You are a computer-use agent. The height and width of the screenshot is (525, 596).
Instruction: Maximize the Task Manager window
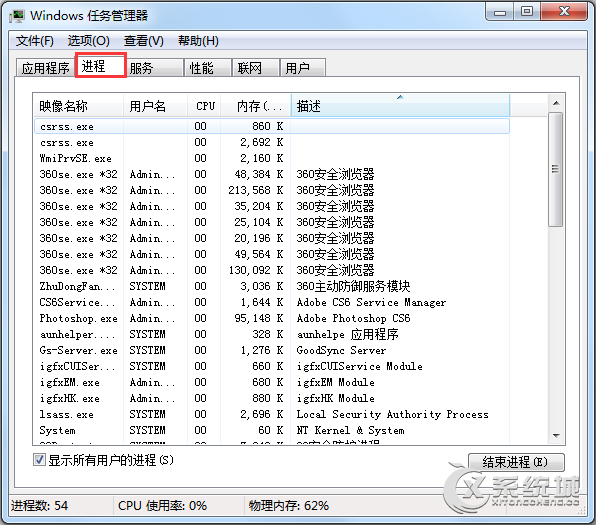coord(527,12)
